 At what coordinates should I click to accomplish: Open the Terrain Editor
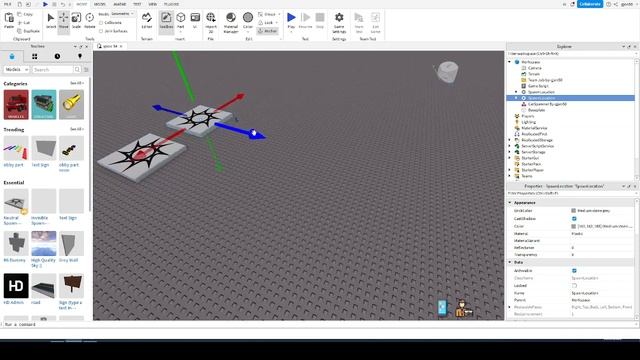coord(147,20)
